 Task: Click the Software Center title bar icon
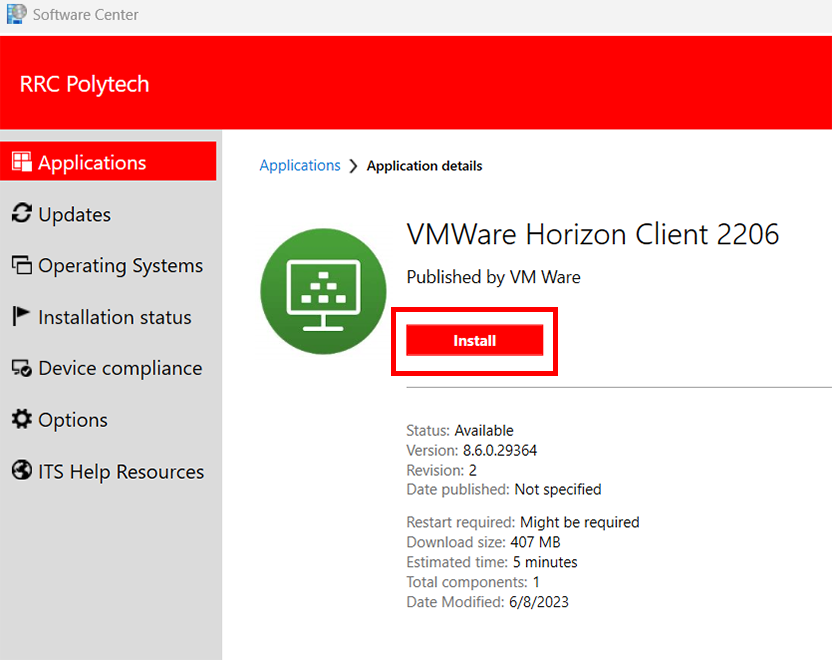[16, 15]
